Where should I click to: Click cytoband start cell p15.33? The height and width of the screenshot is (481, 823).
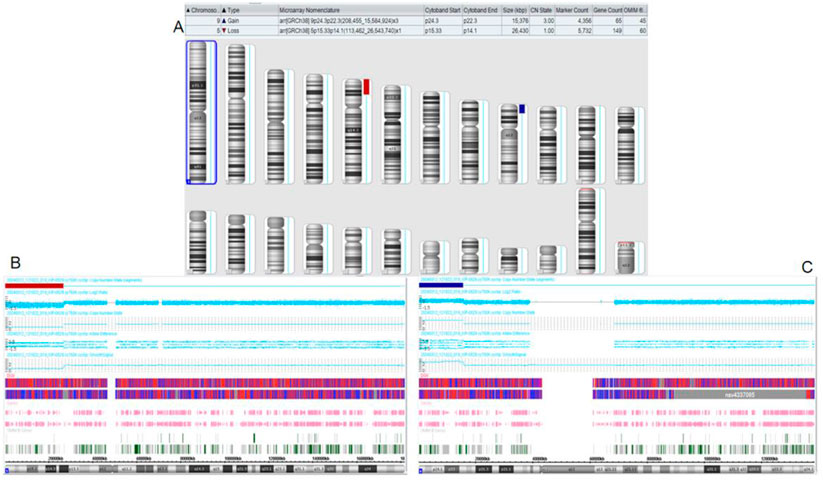click(x=442, y=31)
